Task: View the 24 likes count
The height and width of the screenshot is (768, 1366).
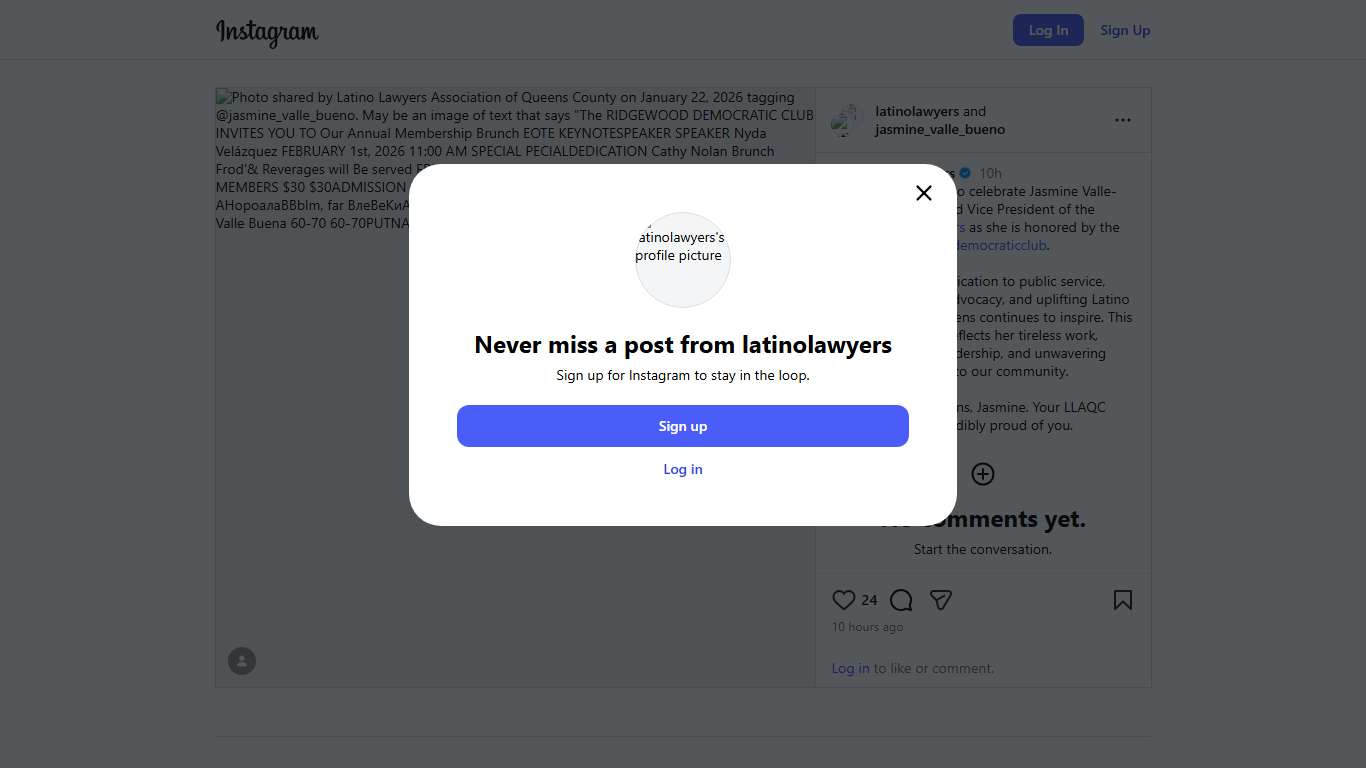Action: pyautogui.click(x=869, y=600)
